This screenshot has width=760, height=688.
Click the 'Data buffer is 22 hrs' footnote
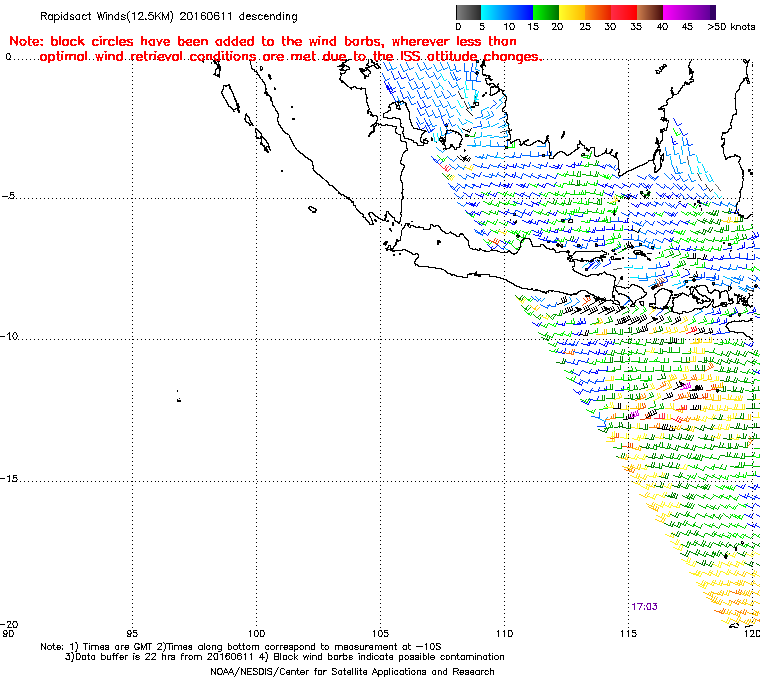(x=285, y=657)
